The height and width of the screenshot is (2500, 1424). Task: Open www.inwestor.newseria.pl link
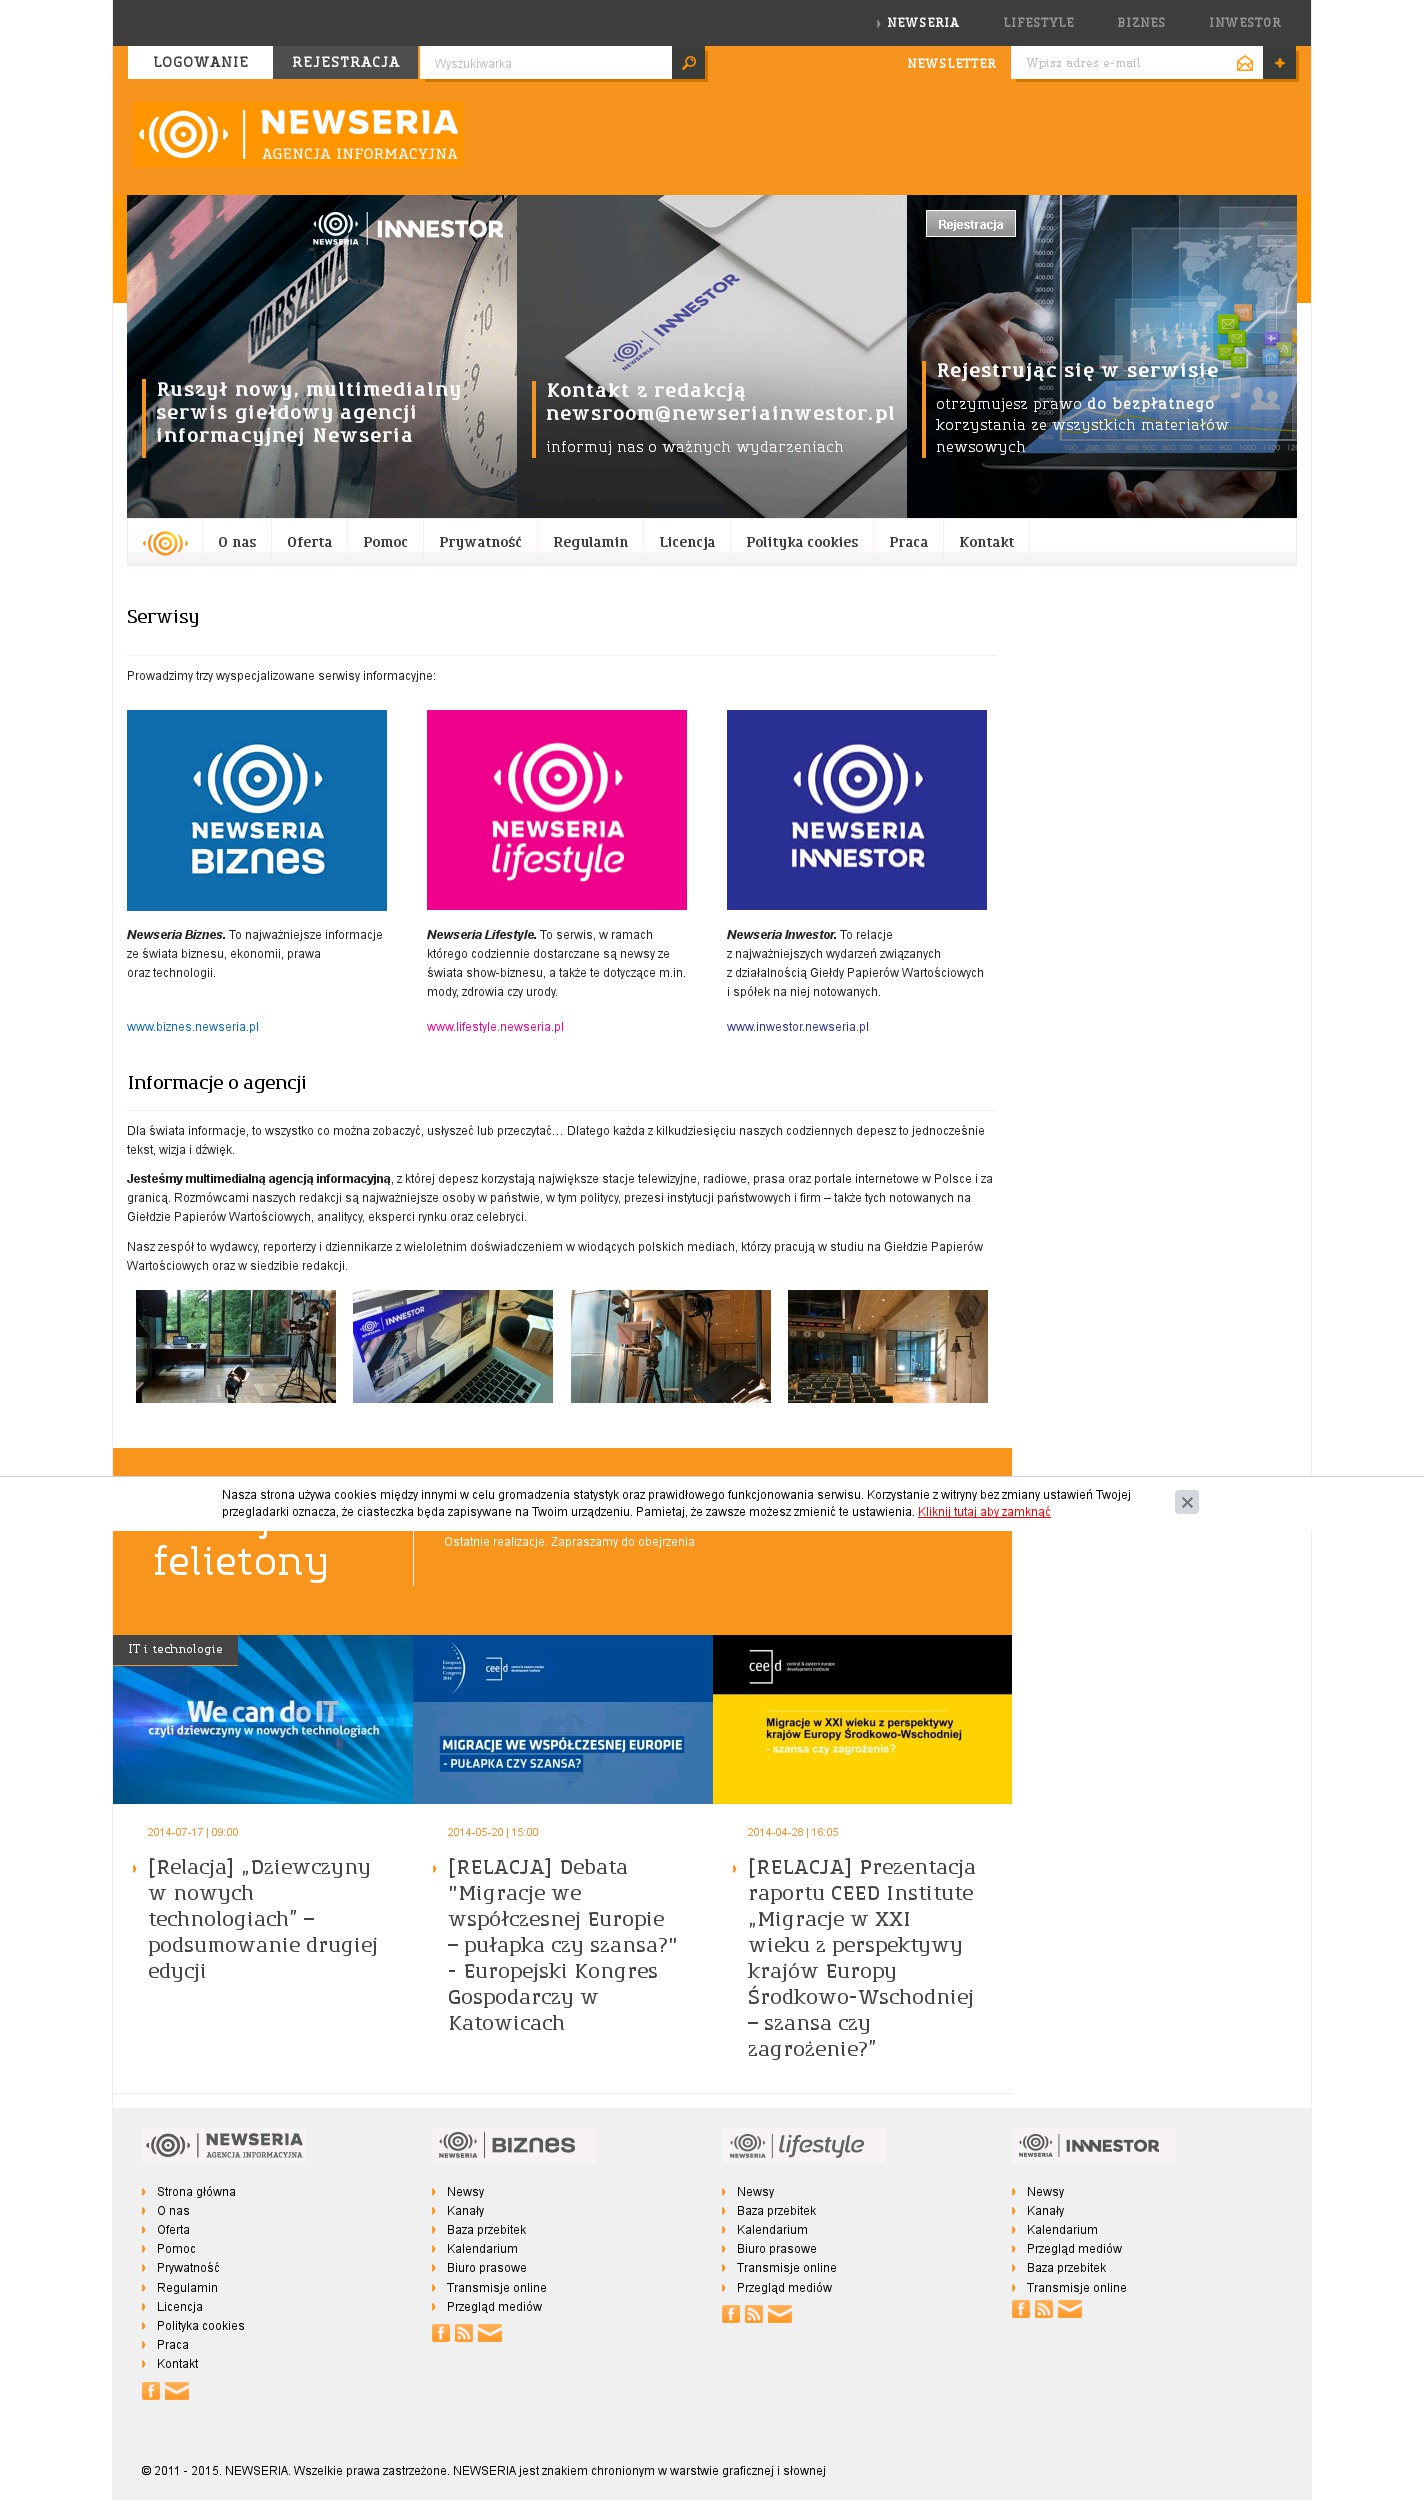[797, 1027]
